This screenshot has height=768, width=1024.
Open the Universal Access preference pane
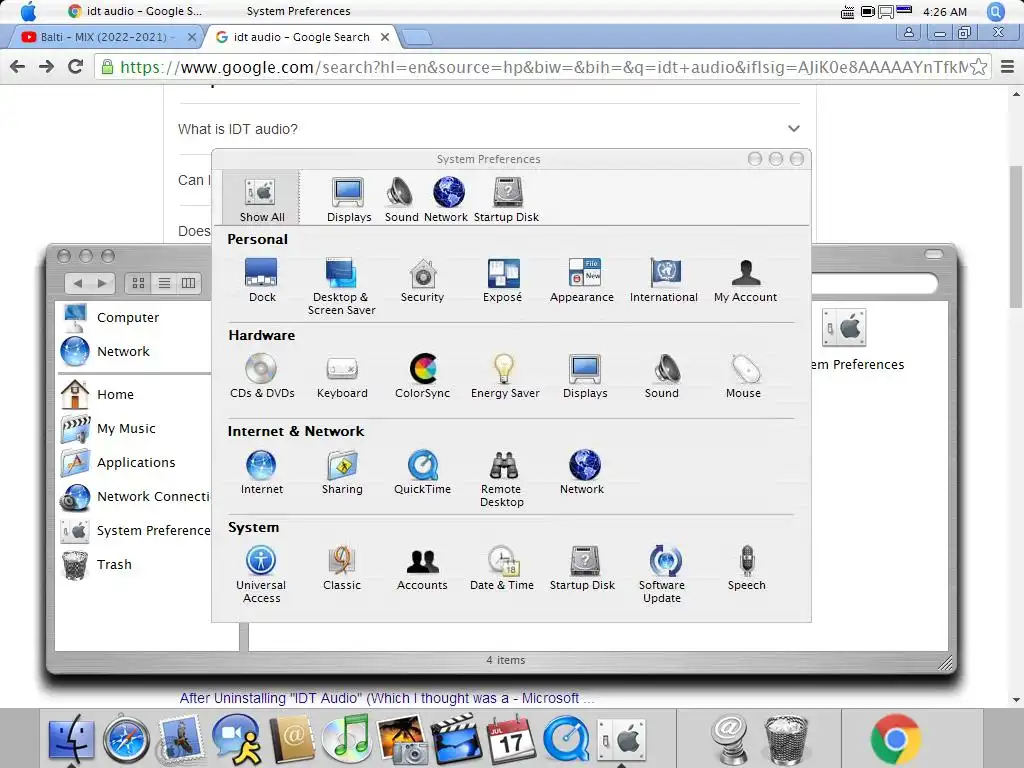[261, 574]
